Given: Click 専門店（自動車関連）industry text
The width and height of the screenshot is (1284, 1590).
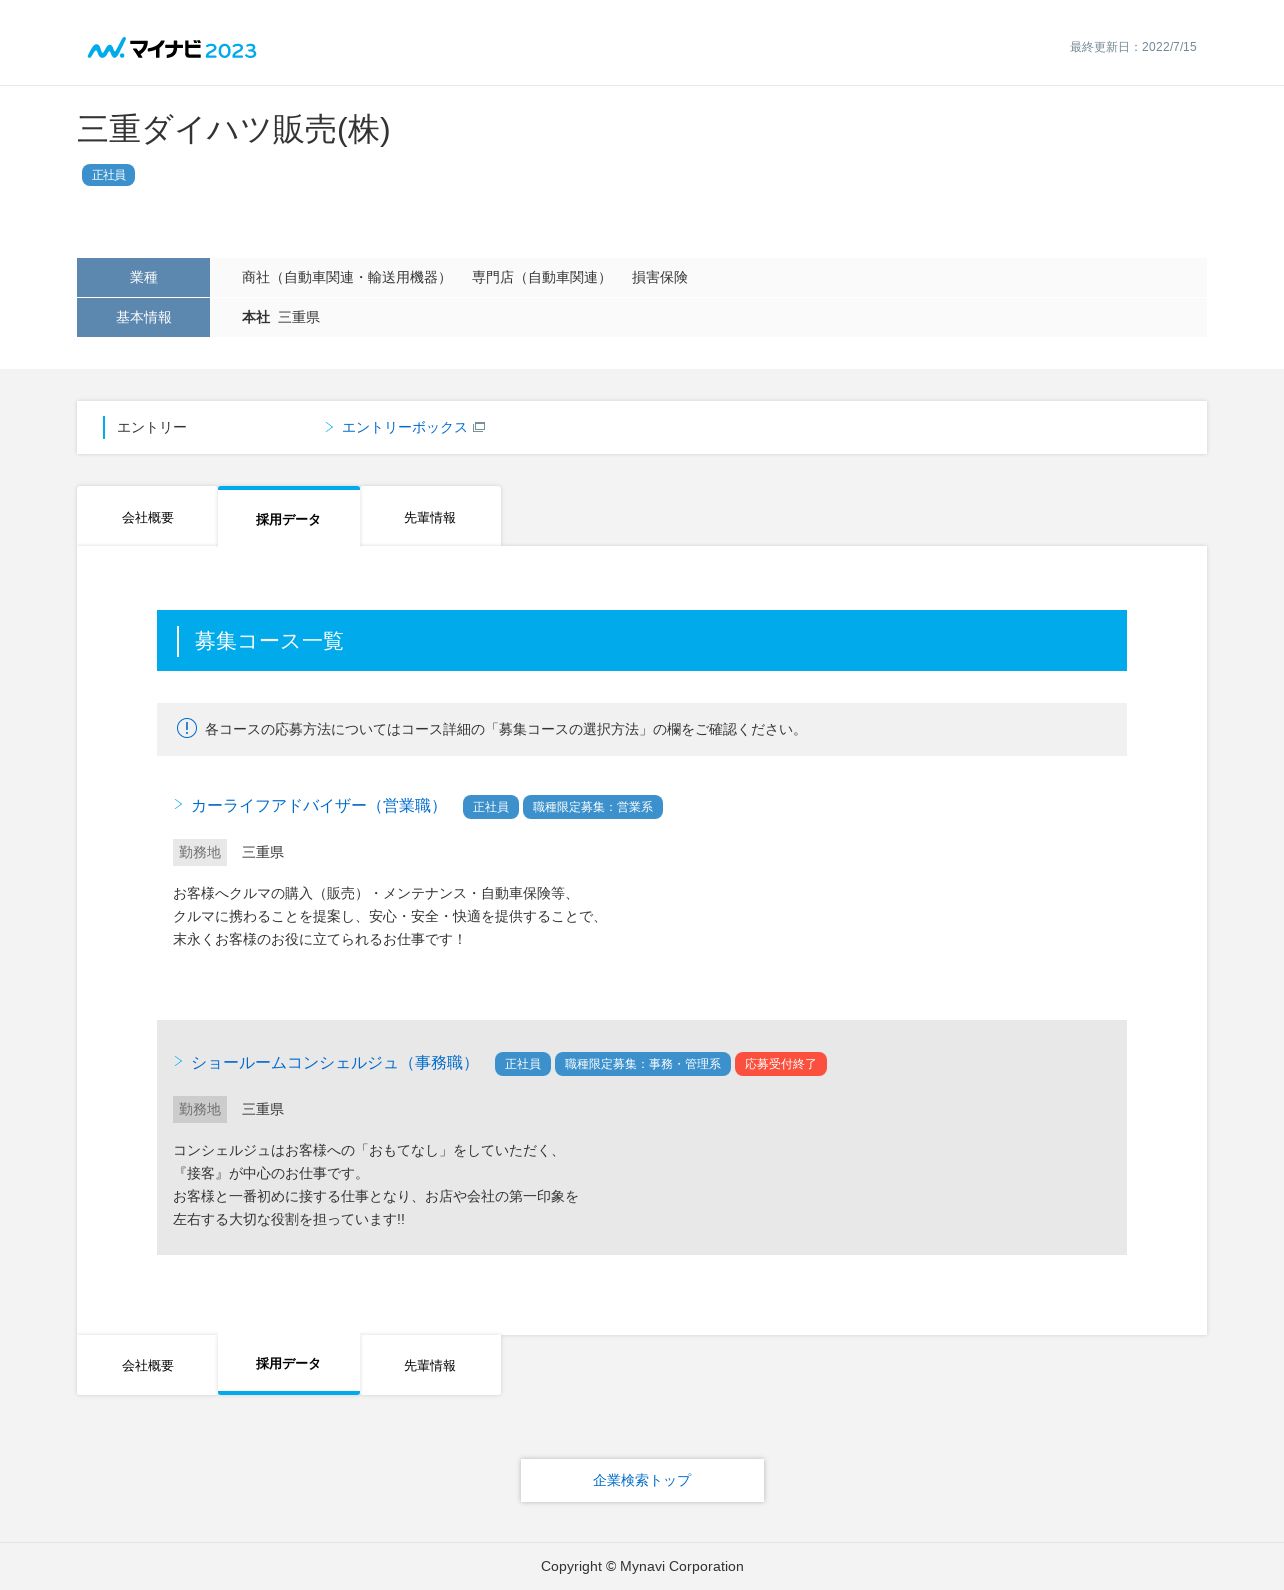Looking at the screenshot, I should pyautogui.click(x=541, y=277).
